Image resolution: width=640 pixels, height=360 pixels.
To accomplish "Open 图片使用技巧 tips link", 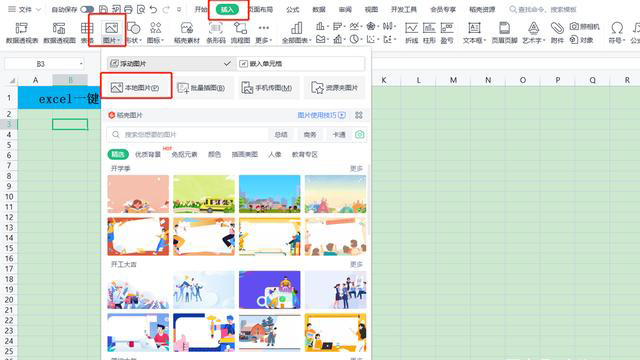I will point(322,115).
